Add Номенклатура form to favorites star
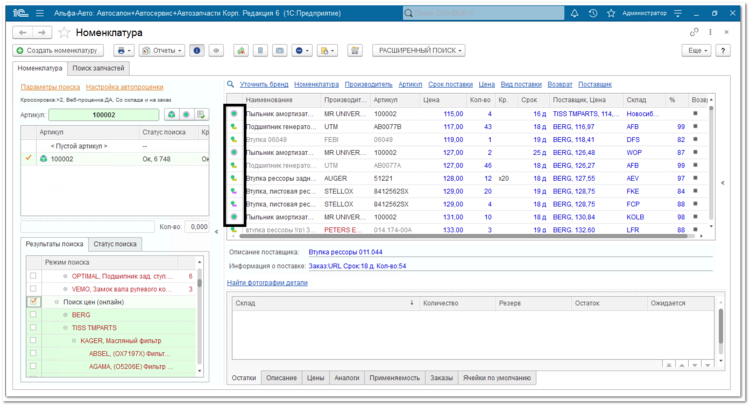 [64, 33]
